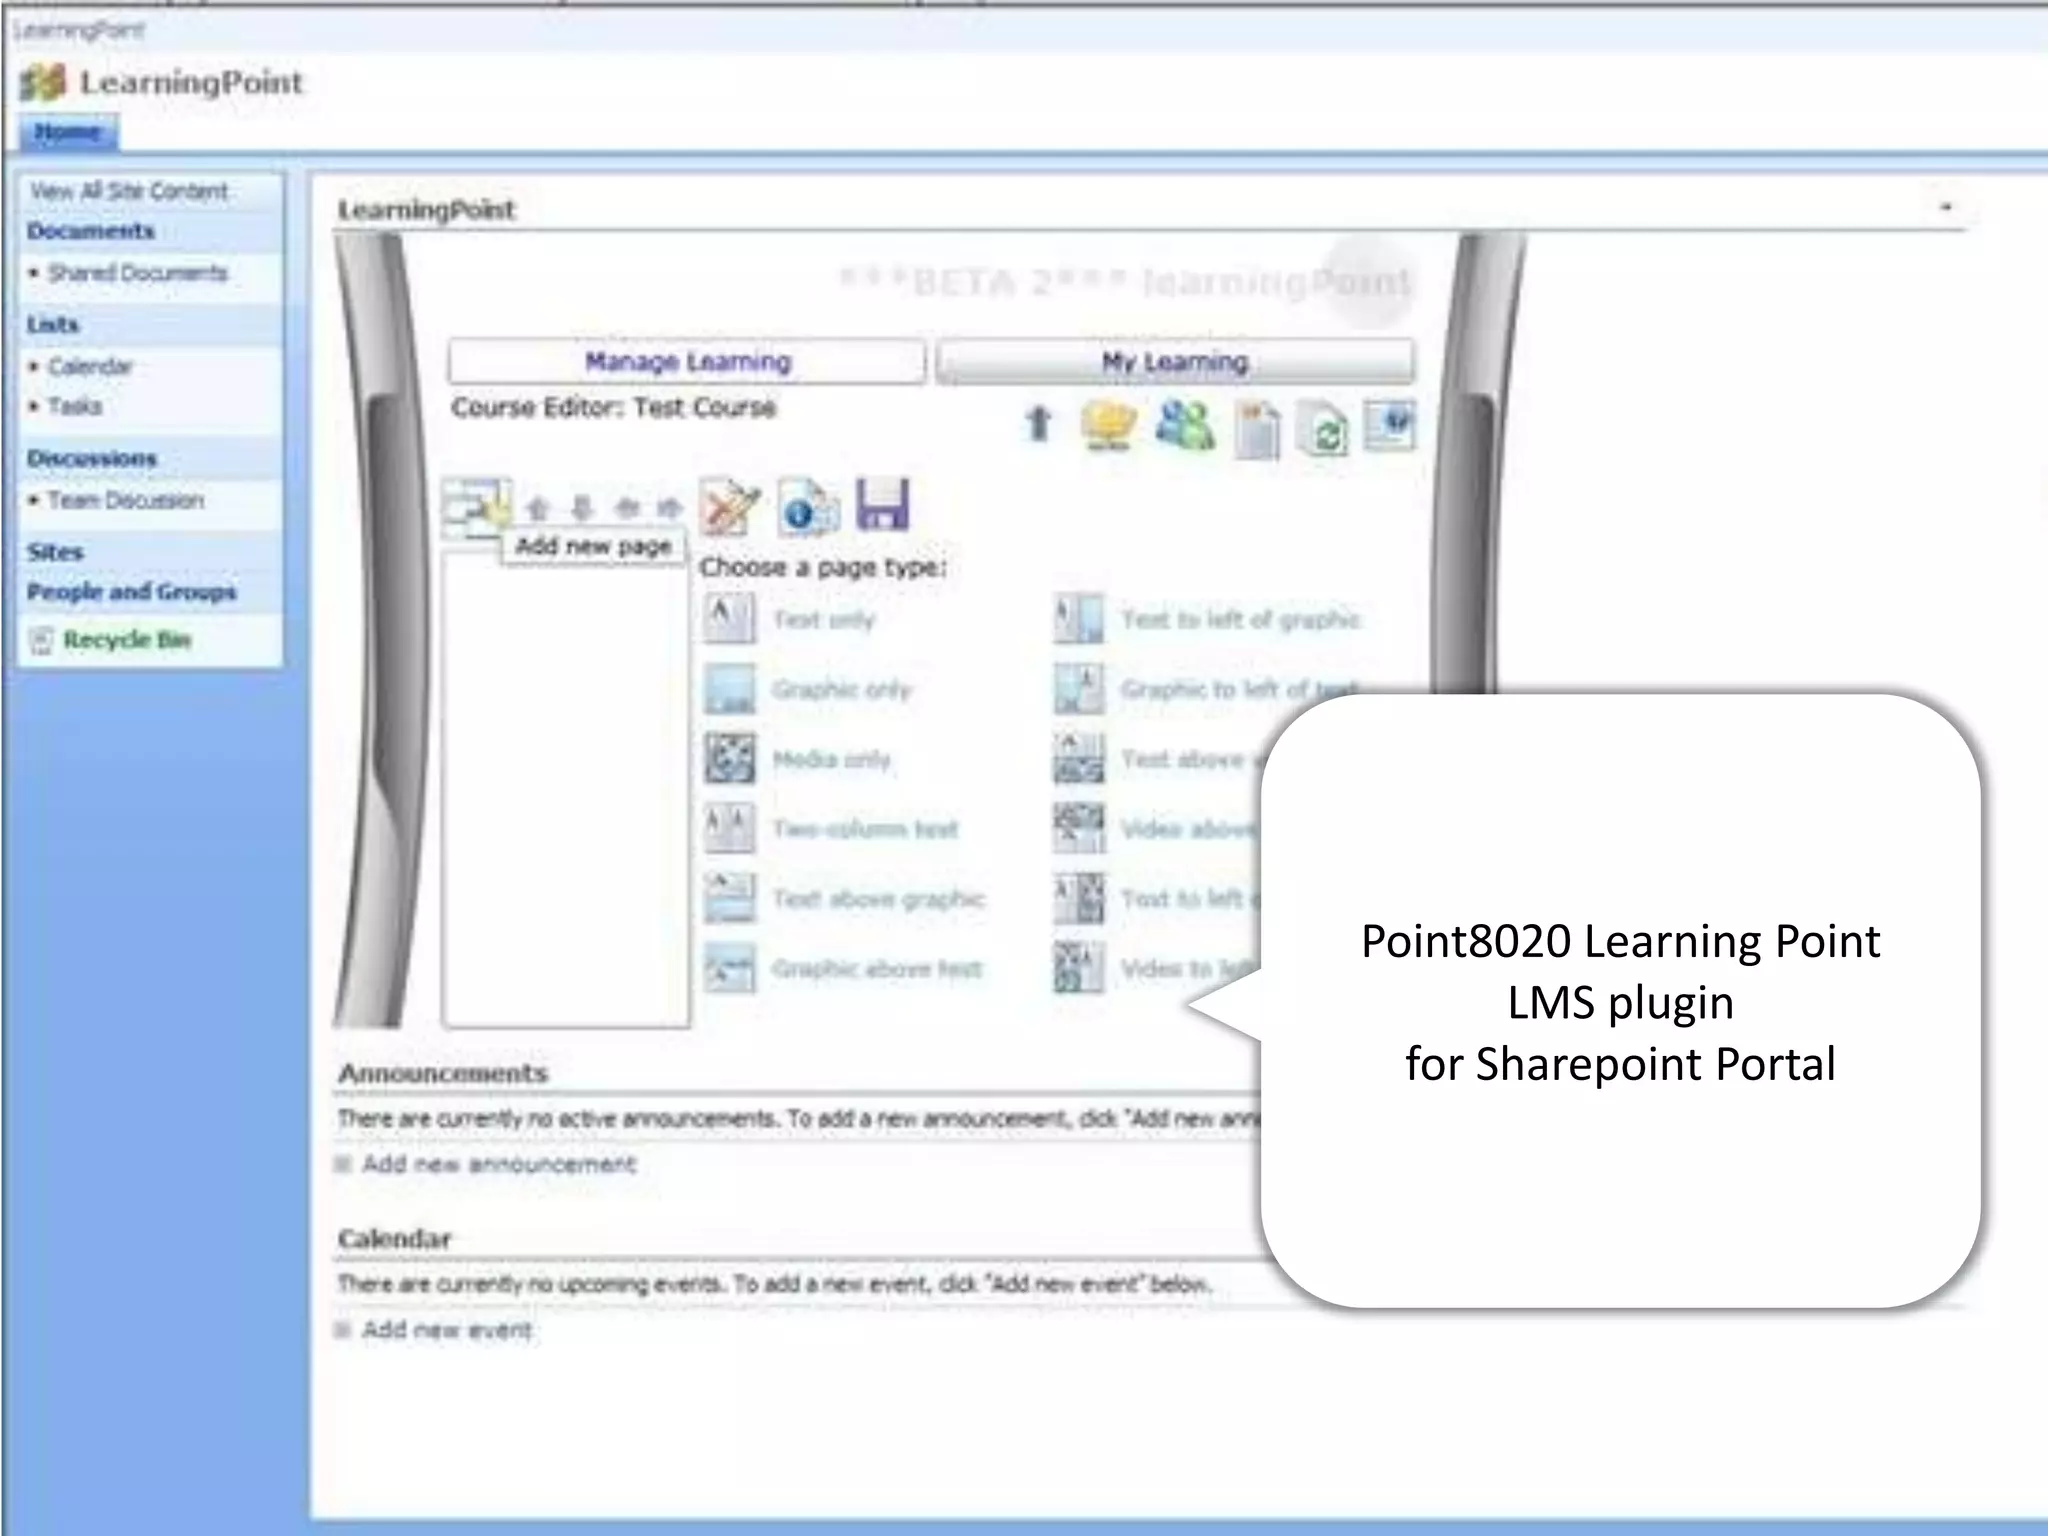Choose the Graphic above text page type icon

729,967
